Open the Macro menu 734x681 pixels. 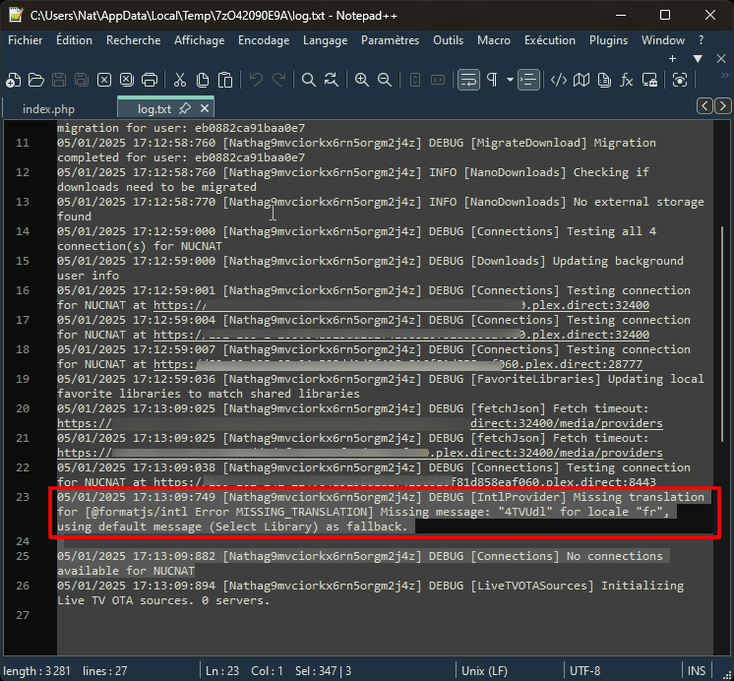coord(494,40)
